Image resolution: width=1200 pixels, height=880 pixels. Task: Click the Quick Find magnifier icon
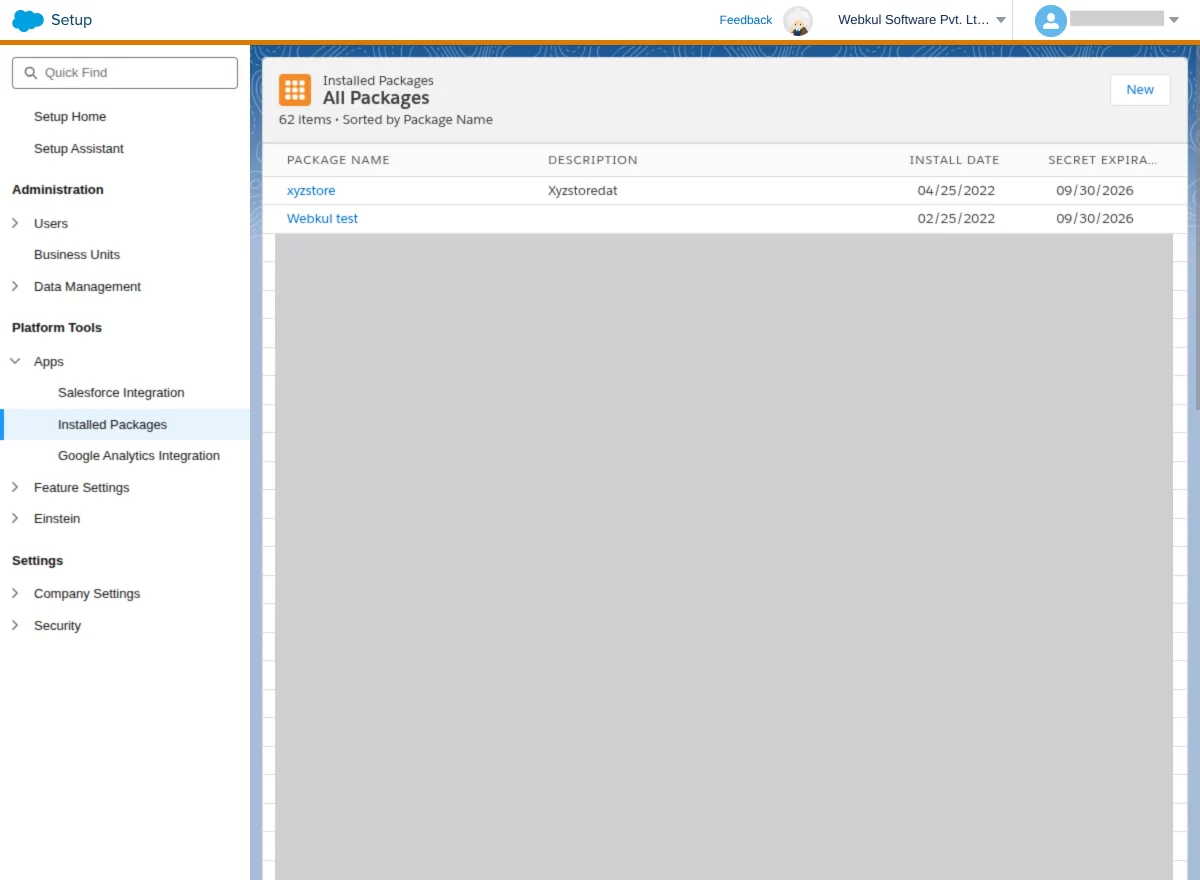(30, 73)
